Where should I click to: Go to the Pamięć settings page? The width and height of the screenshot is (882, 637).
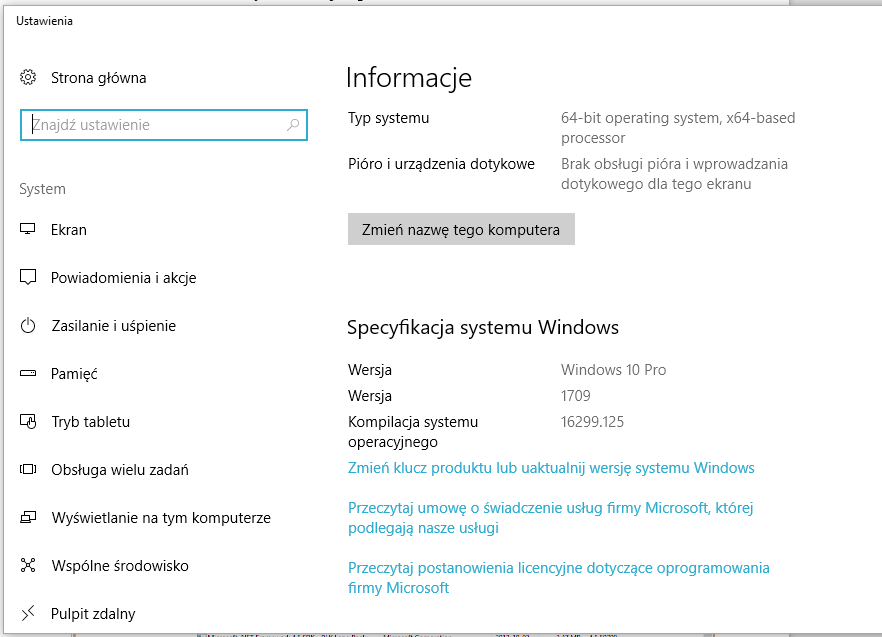[74, 374]
